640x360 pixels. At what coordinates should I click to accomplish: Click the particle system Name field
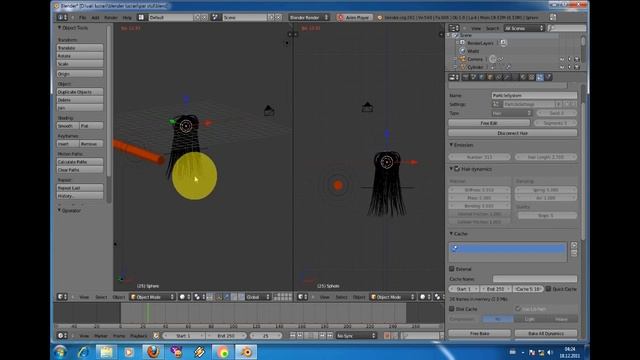point(534,95)
